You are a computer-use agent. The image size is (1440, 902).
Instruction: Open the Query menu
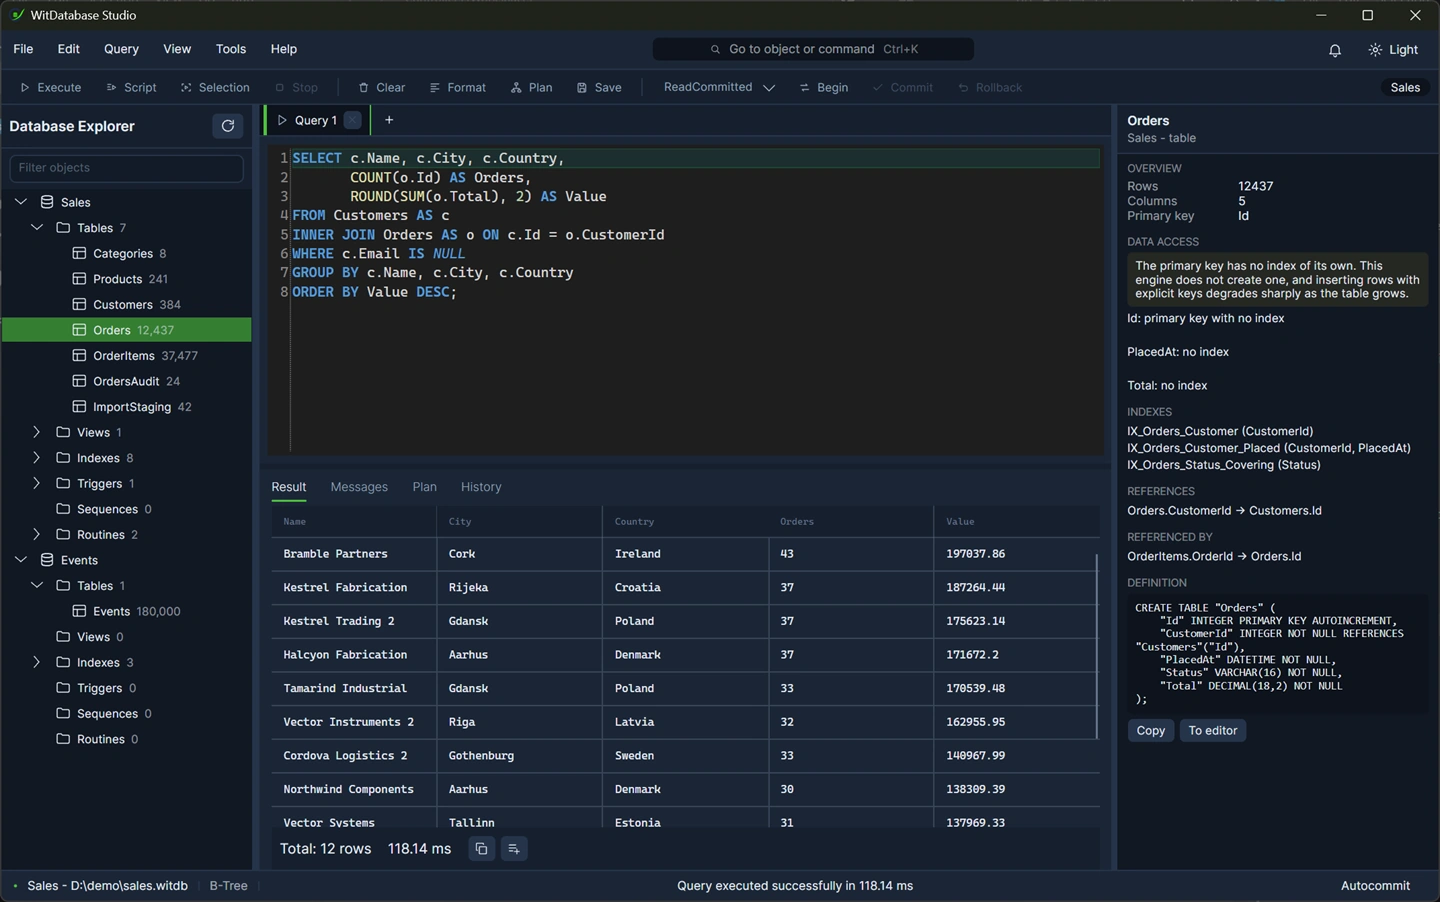click(x=121, y=49)
